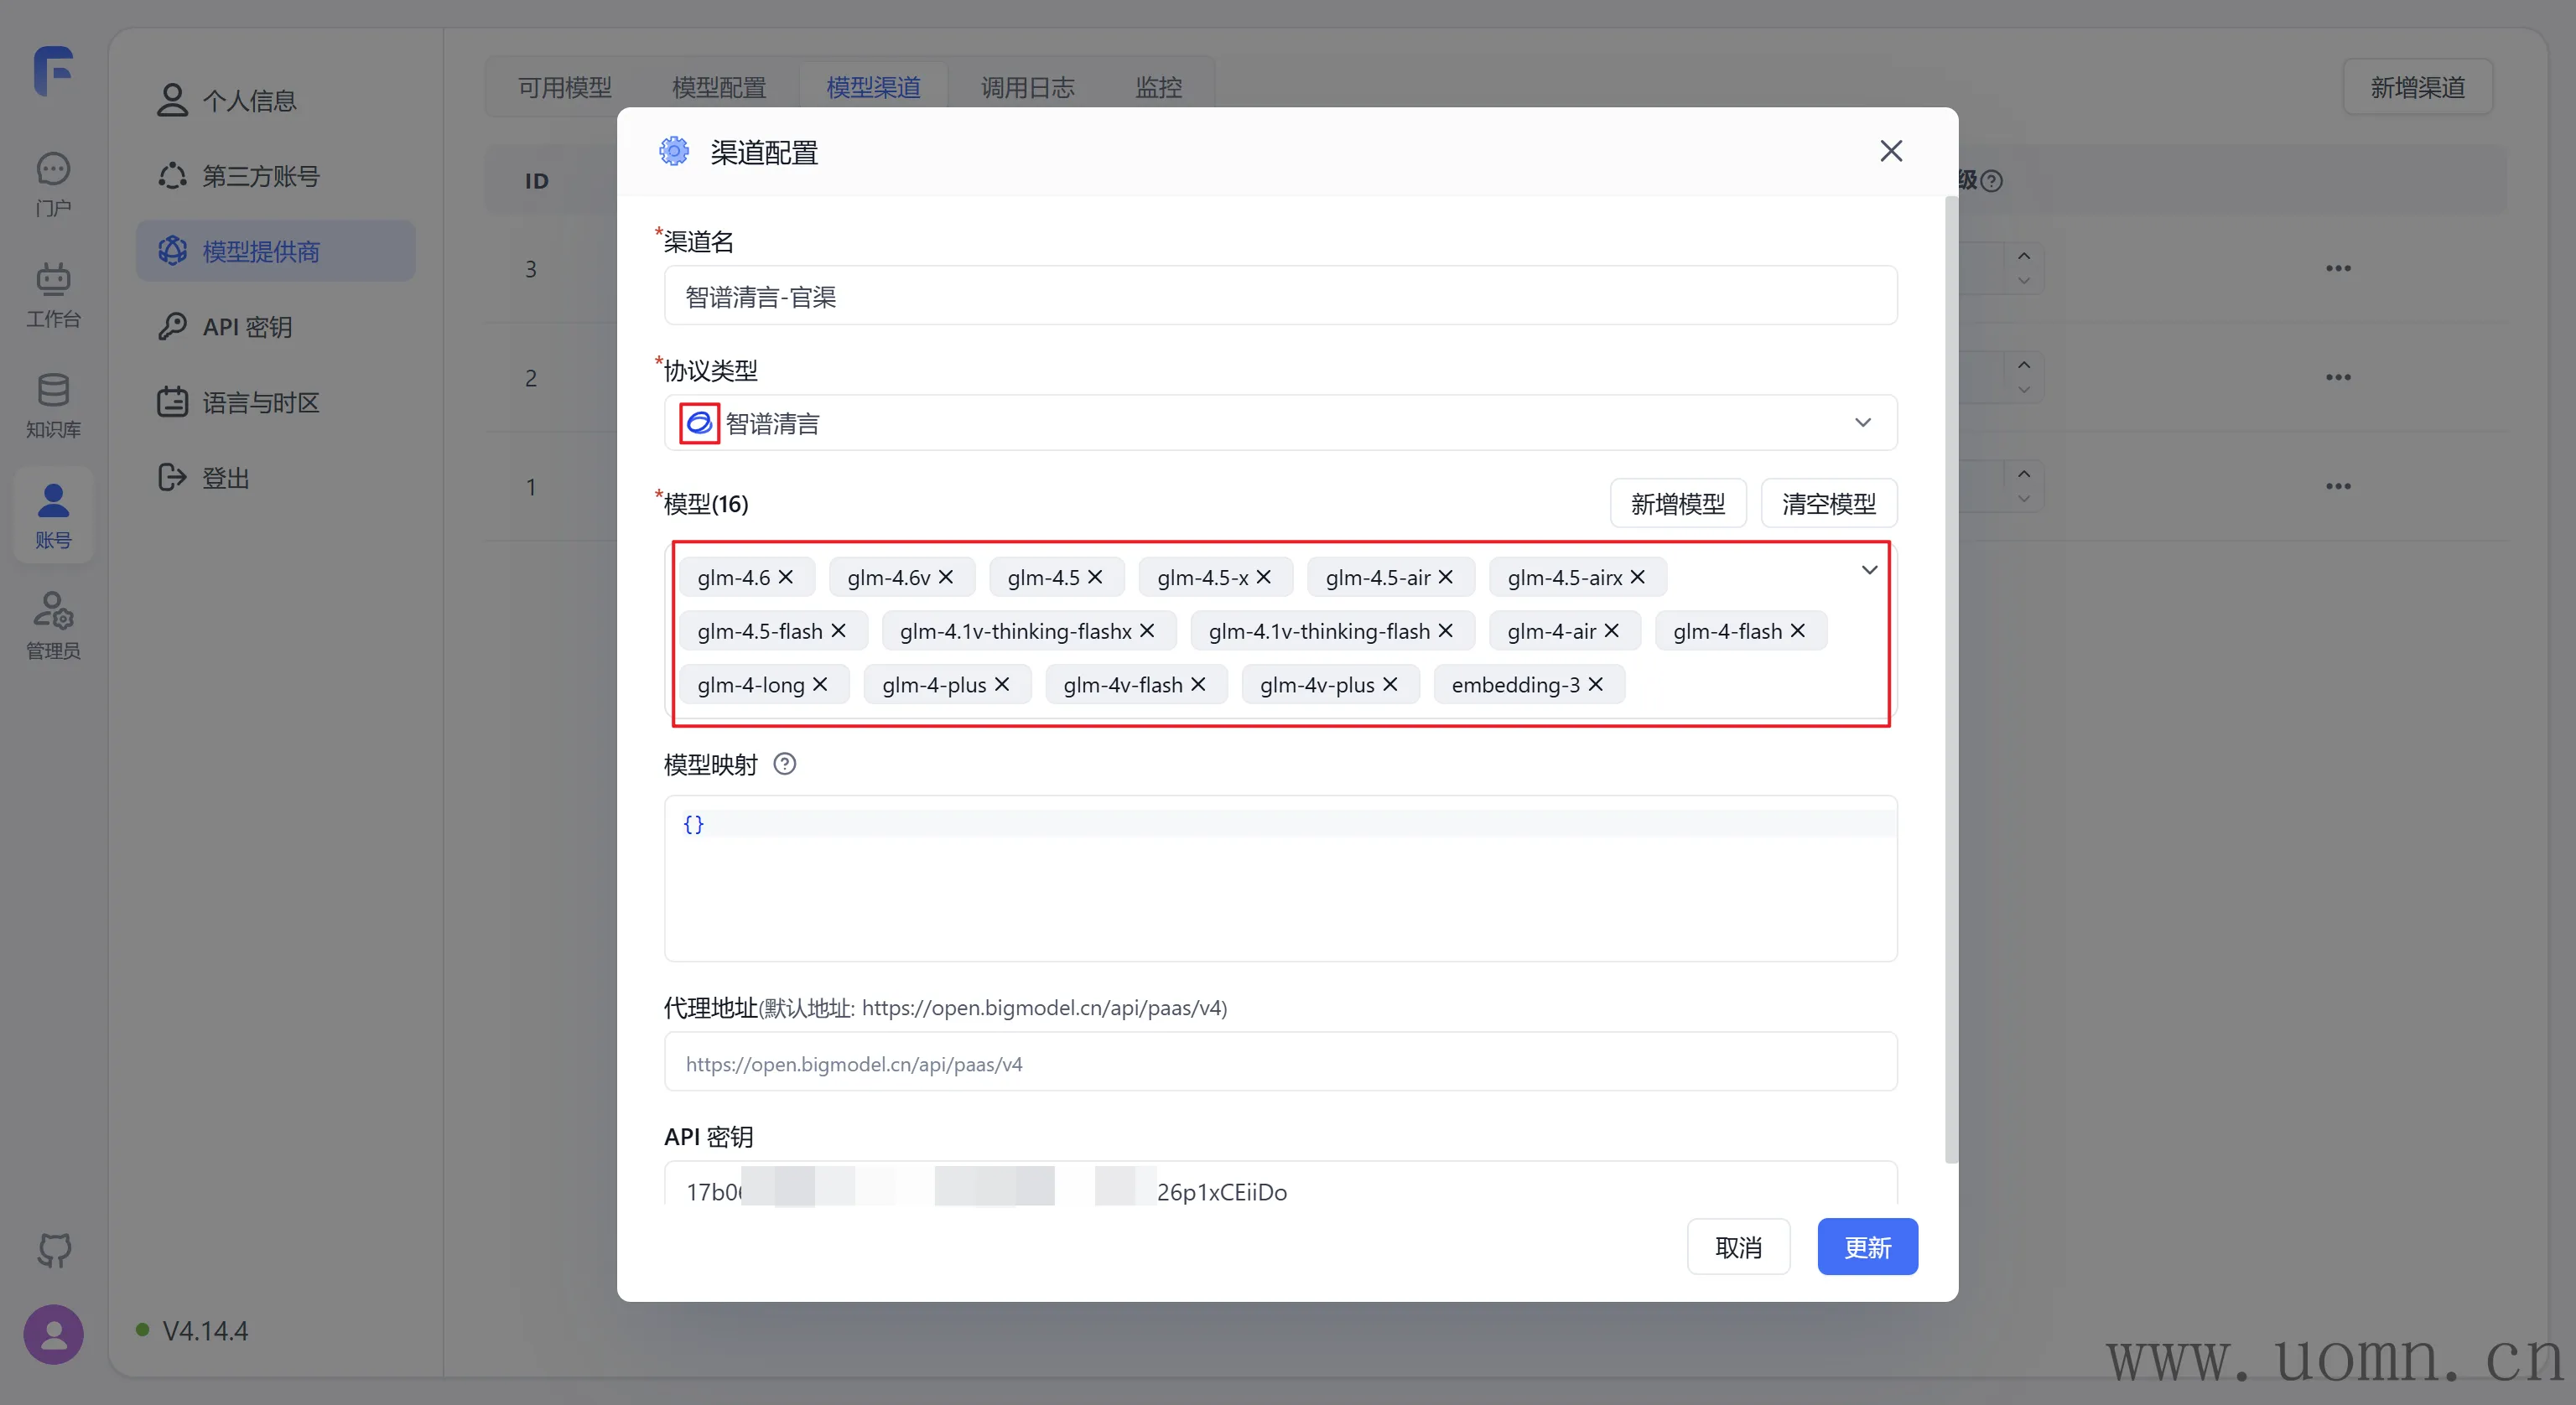Screen dimensions: 2576x1405
Task: Expand the 协议类型 protocol dropdown
Action: [x=1862, y=423]
